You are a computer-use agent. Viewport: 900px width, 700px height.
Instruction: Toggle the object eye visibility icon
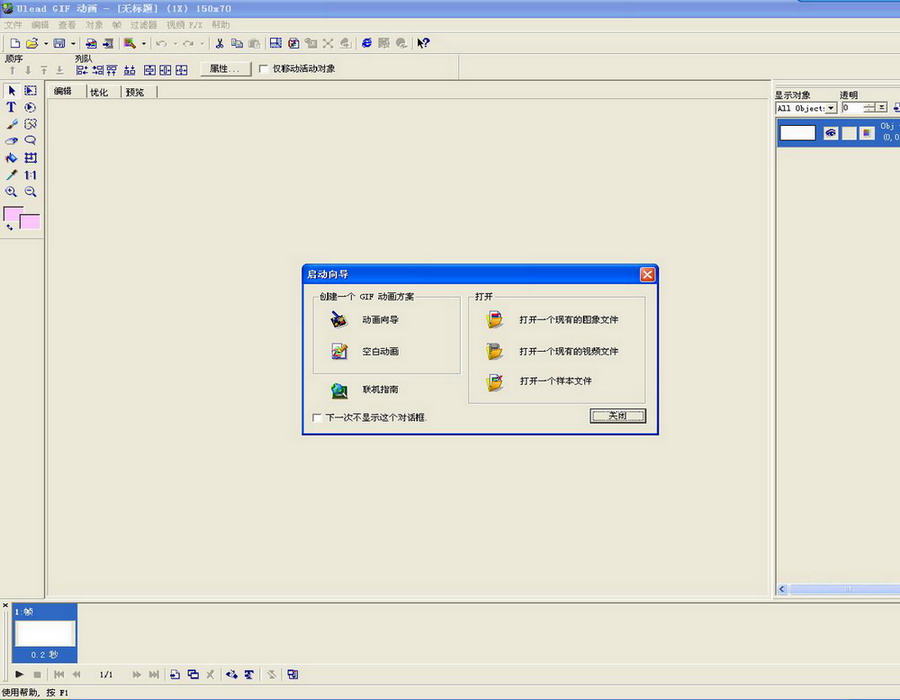pos(831,133)
